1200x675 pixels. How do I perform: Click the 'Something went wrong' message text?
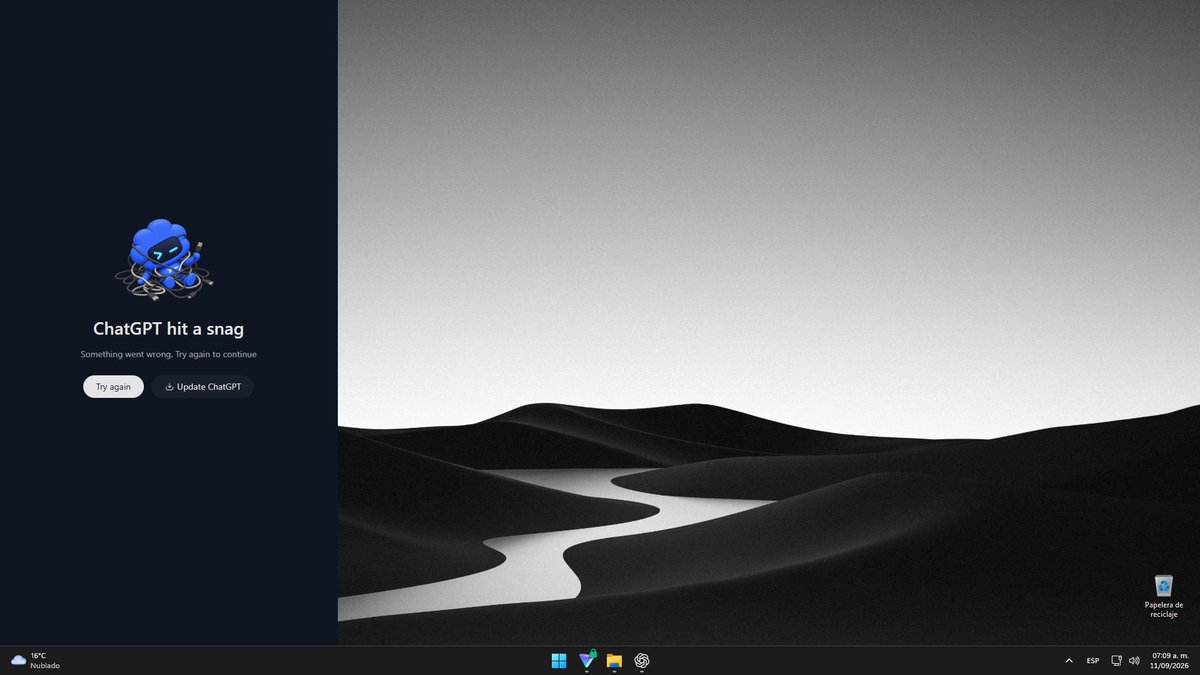pos(168,354)
